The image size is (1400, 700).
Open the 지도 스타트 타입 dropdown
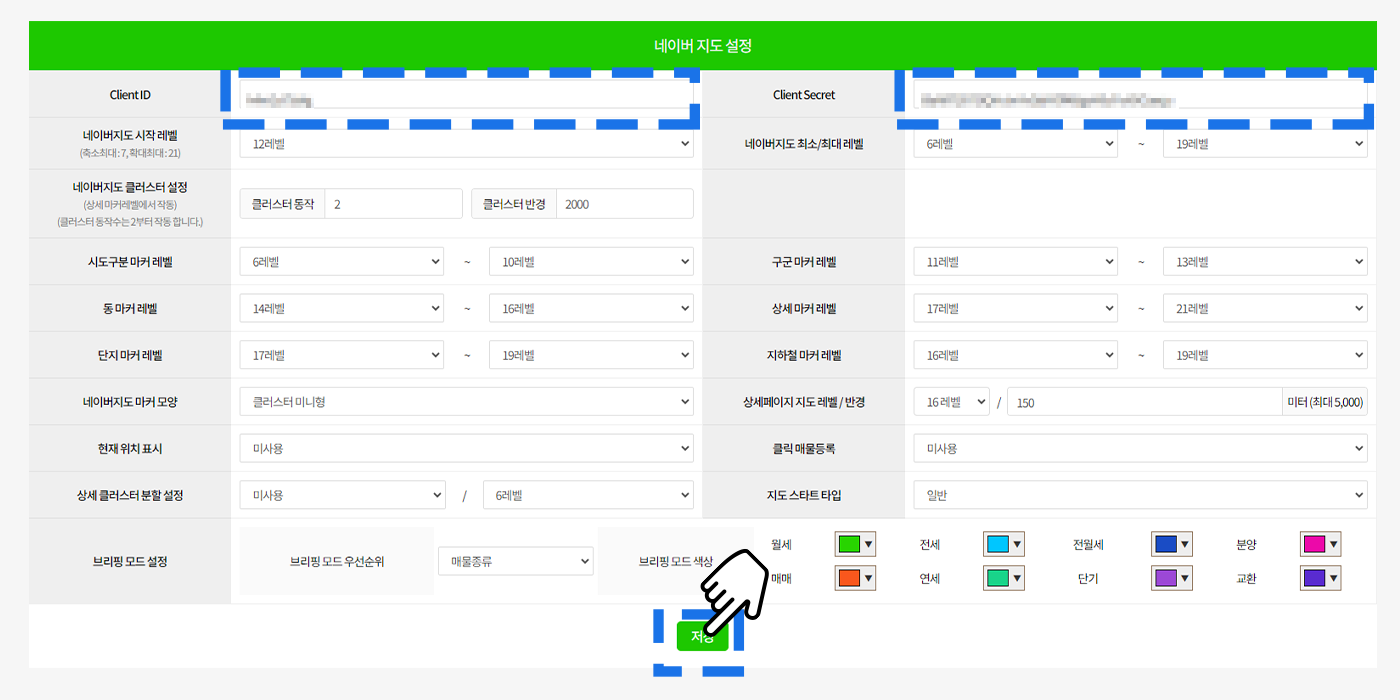pyautogui.click(x=1140, y=495)
